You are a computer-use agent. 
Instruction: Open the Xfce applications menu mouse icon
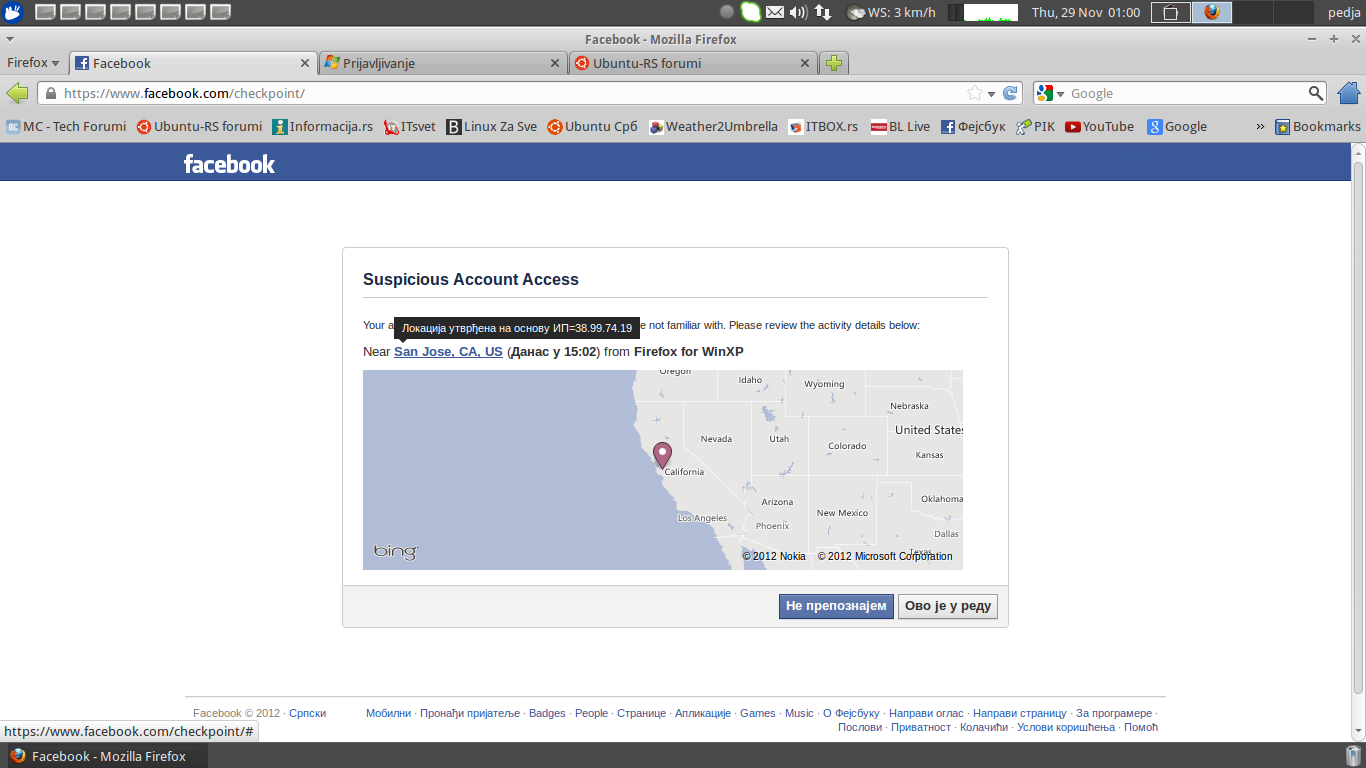(x=13, y=12)
